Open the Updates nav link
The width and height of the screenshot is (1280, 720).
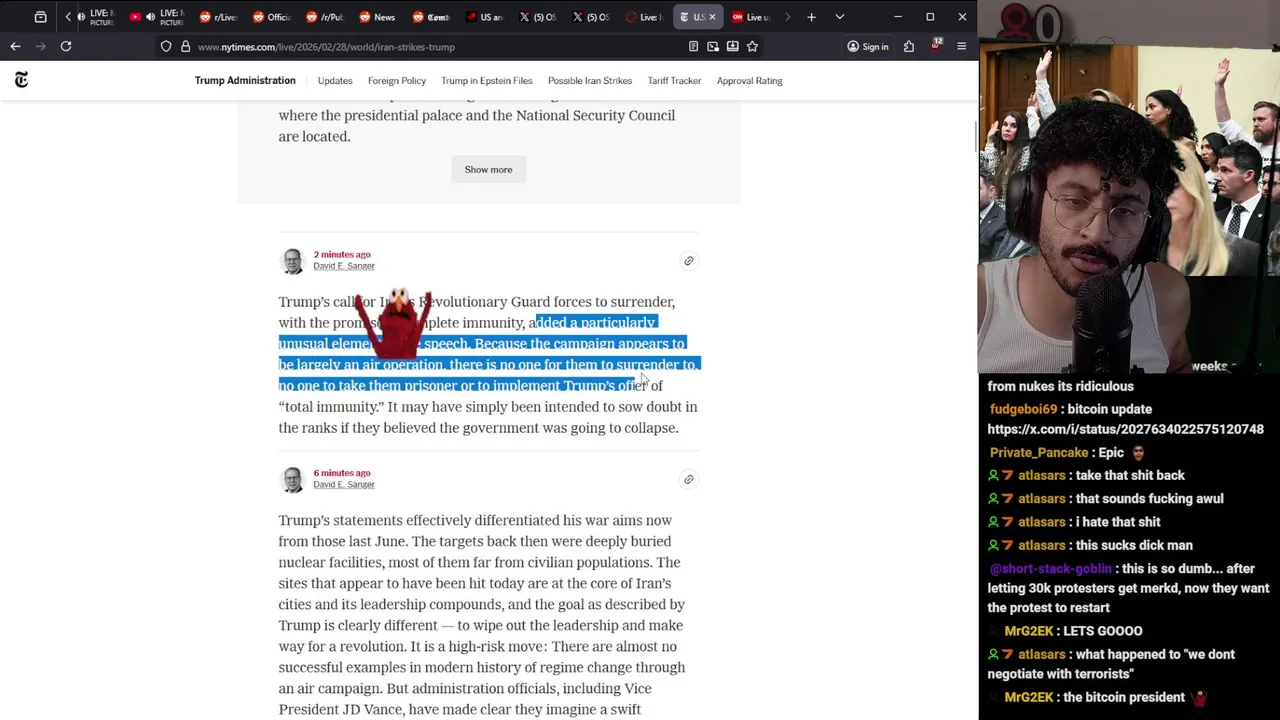coord(335,81)
